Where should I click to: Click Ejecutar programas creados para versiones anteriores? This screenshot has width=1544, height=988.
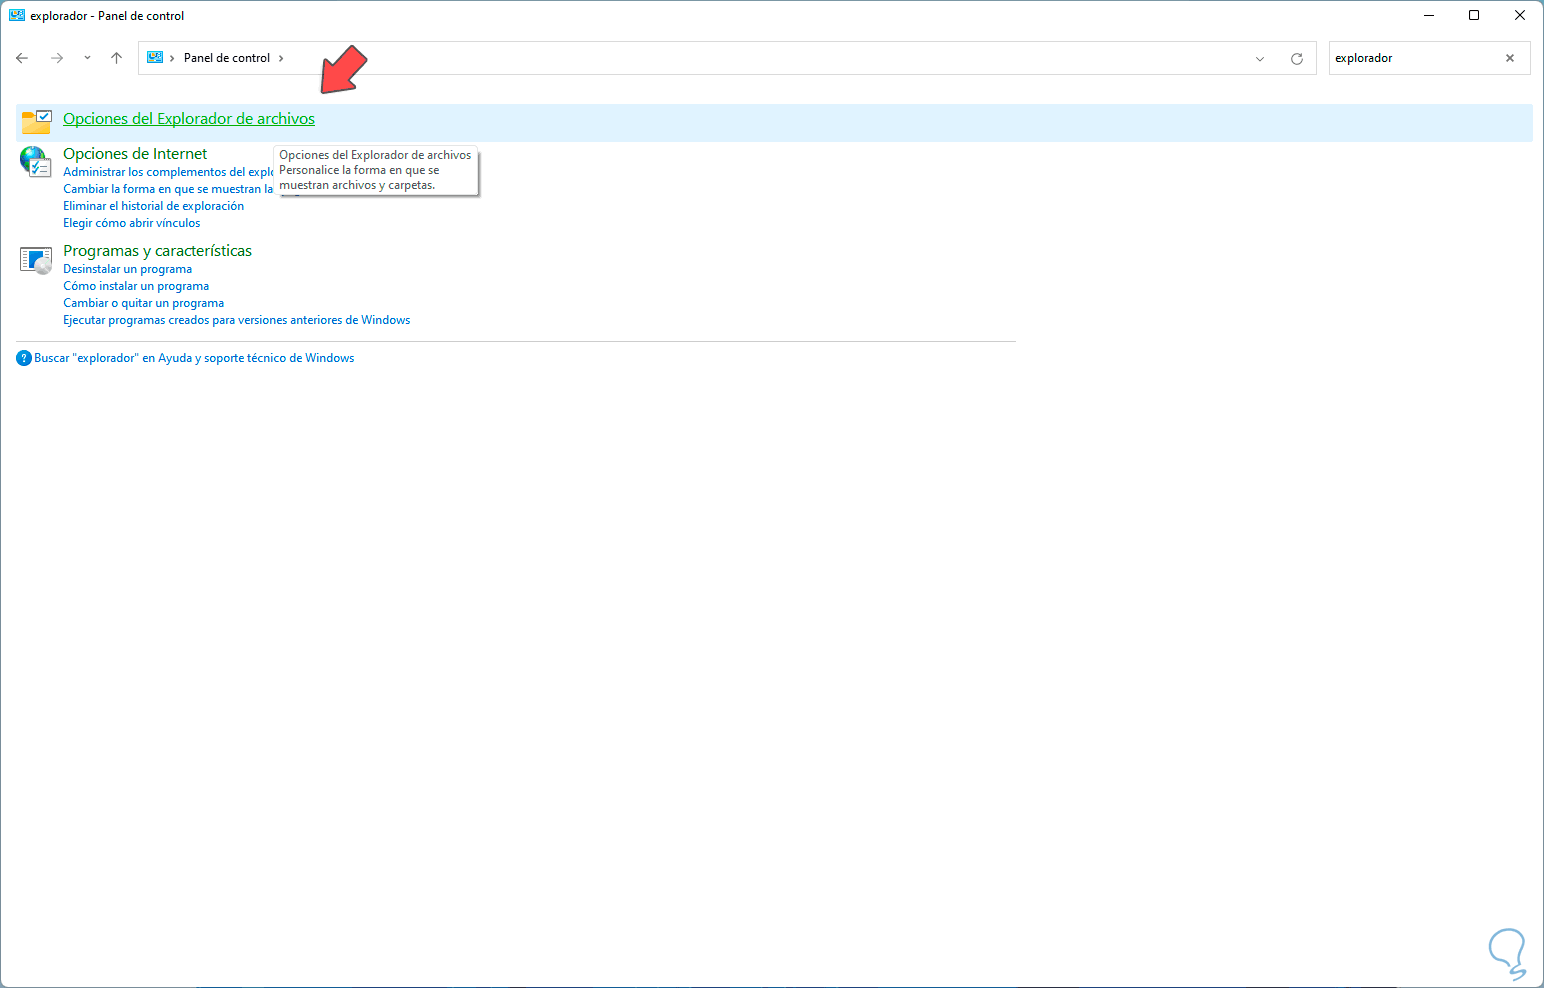tap(236, 320)
